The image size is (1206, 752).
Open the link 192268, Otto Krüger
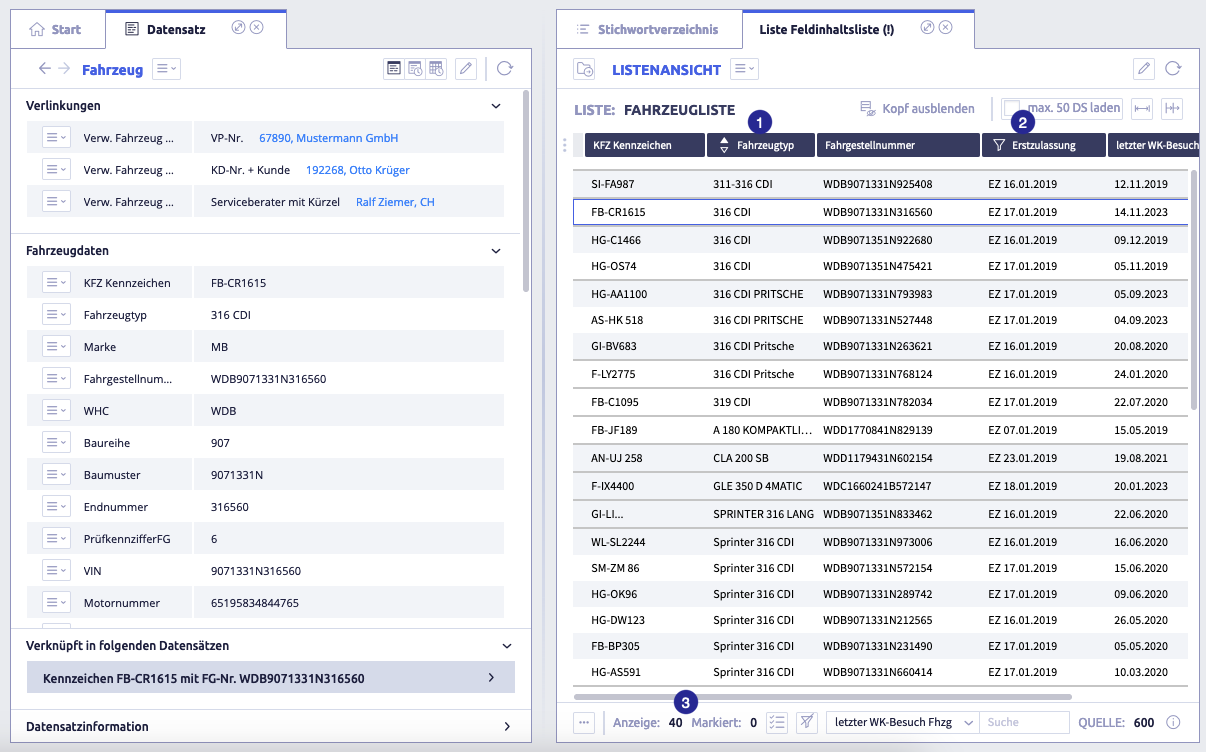[x=358, y=170]
